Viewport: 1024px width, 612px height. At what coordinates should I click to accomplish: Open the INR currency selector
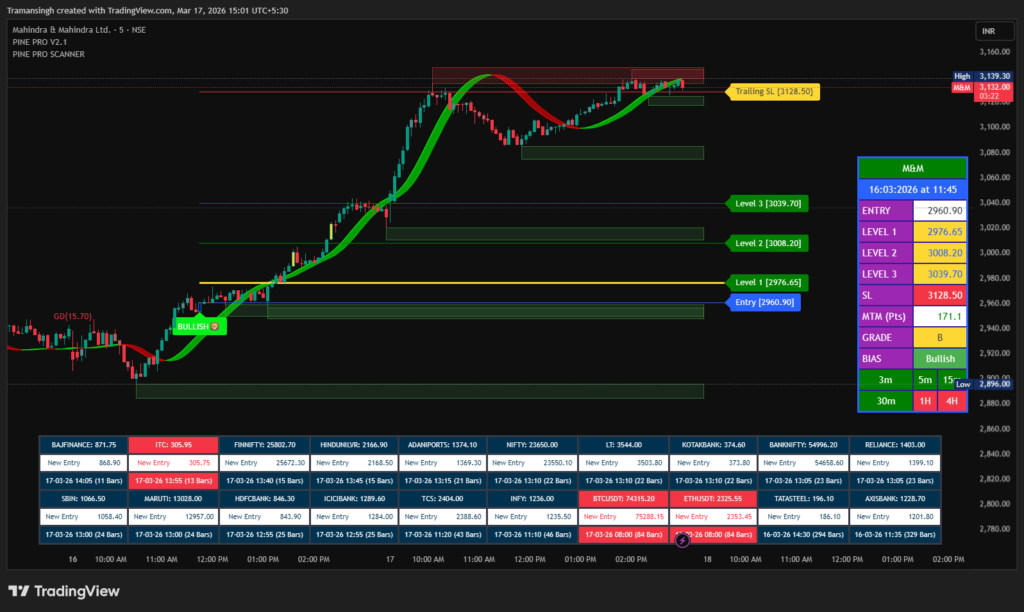[991, 31]
